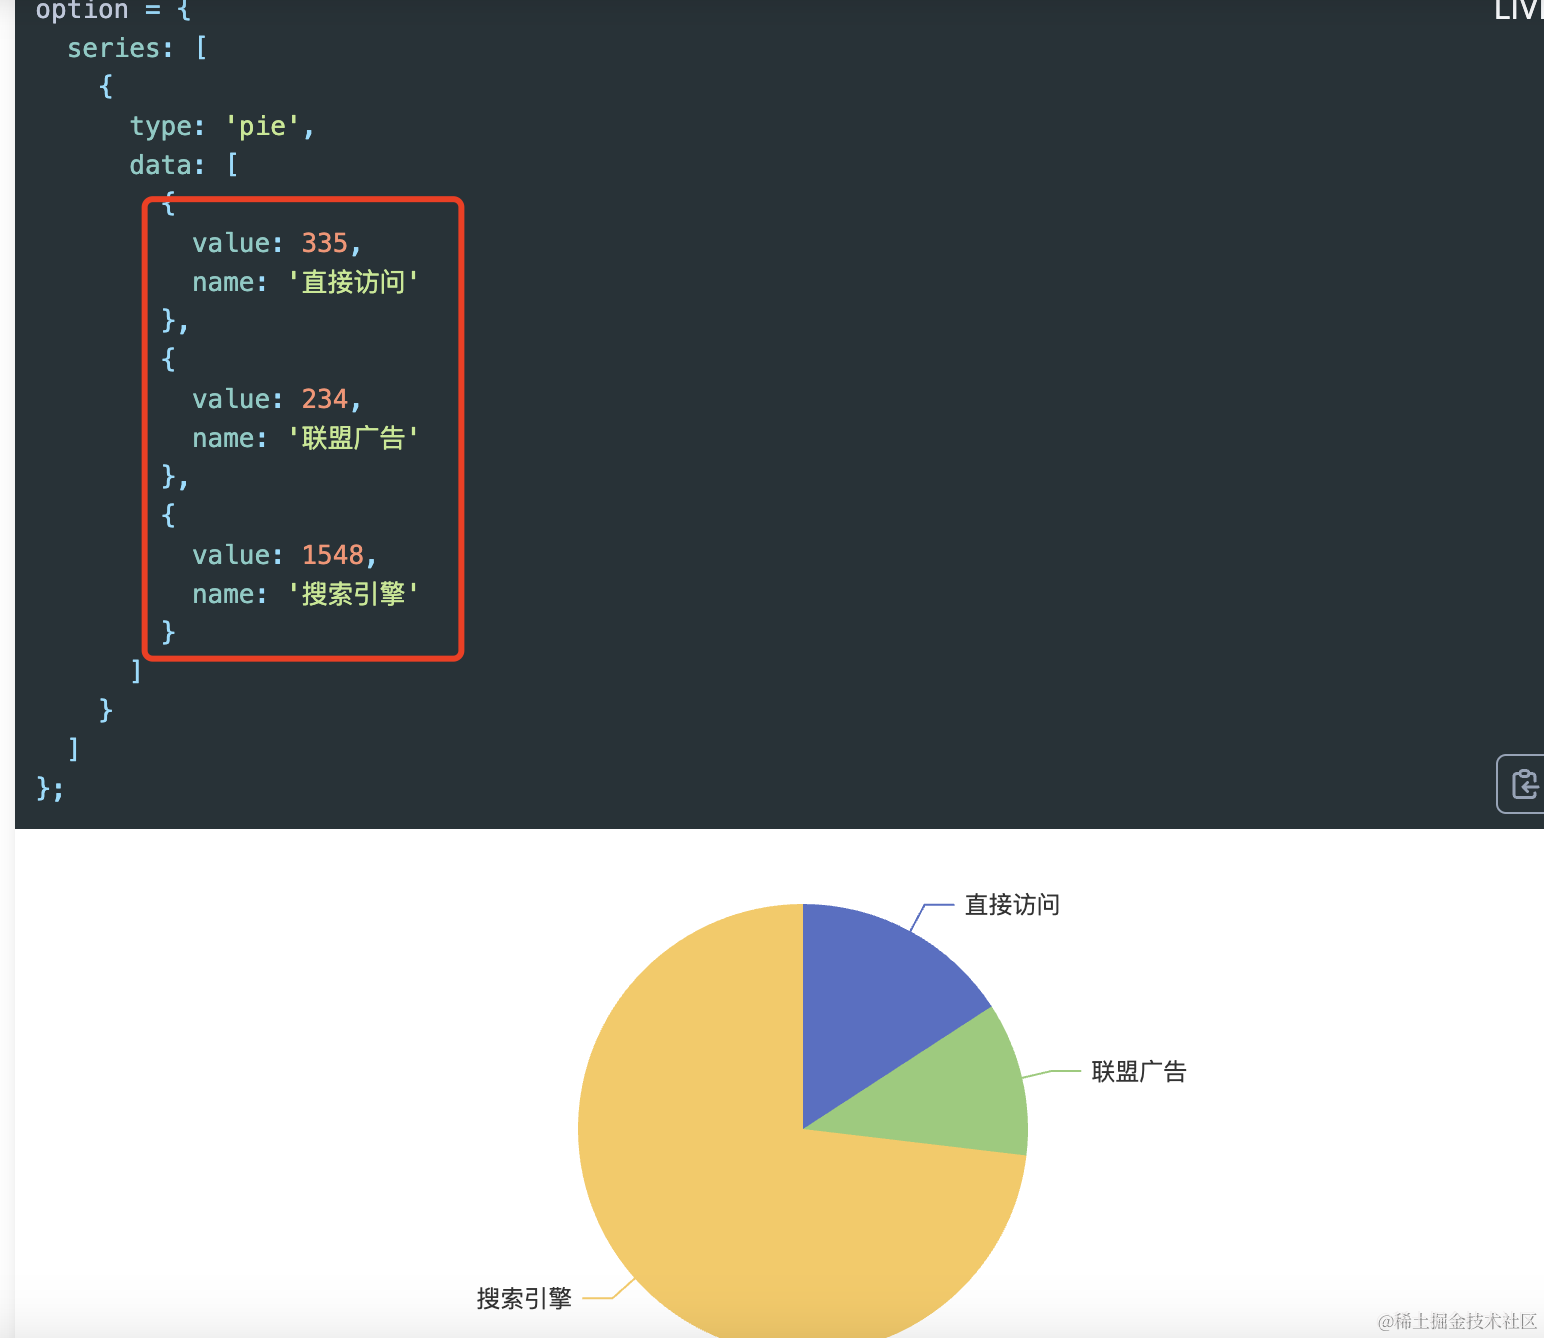The height and width of the screenshot is (1338, 1544).
Task: Click the series keyword in the code
Action: click(x=113, y=48)
